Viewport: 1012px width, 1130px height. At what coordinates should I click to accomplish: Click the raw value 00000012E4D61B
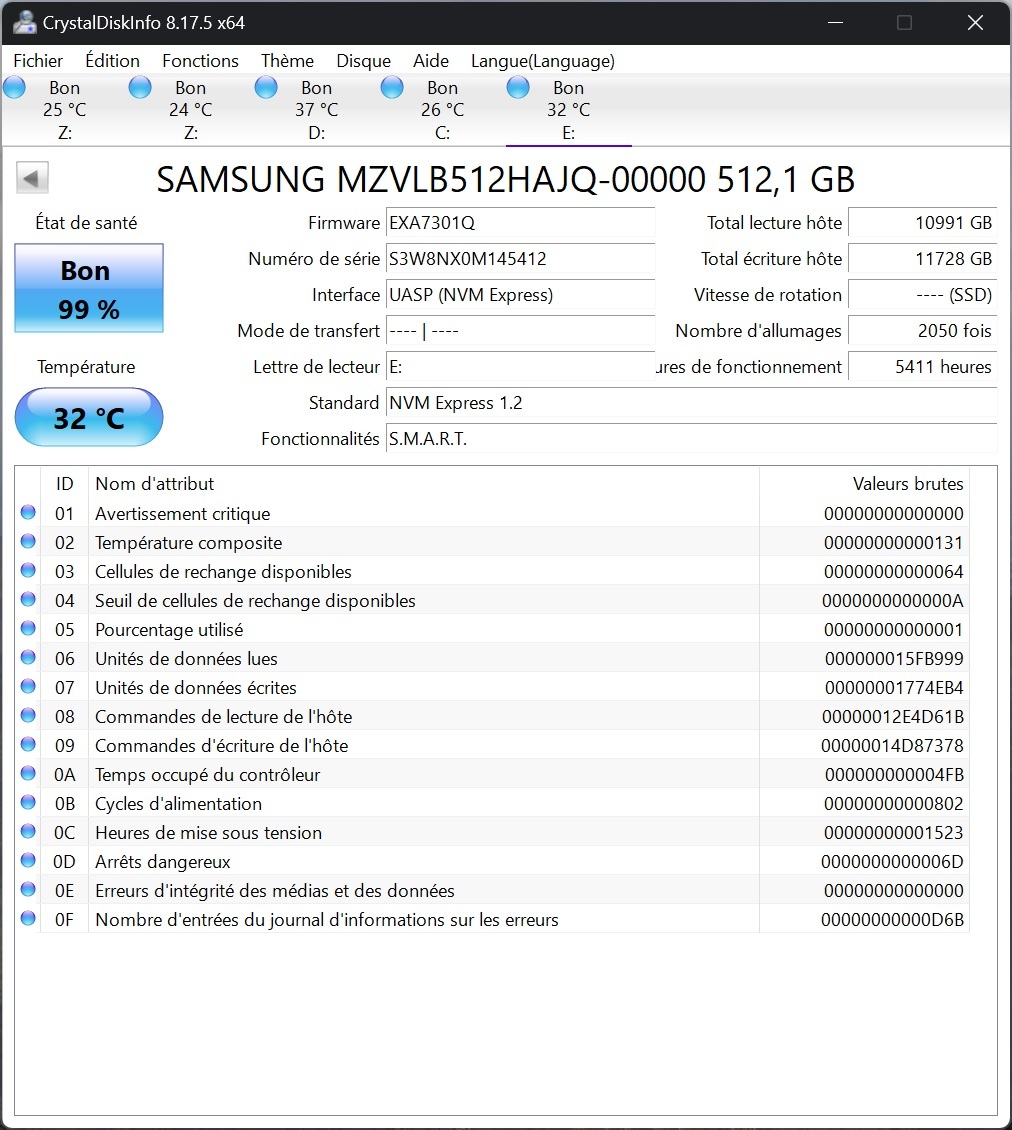tap(893, 716)
